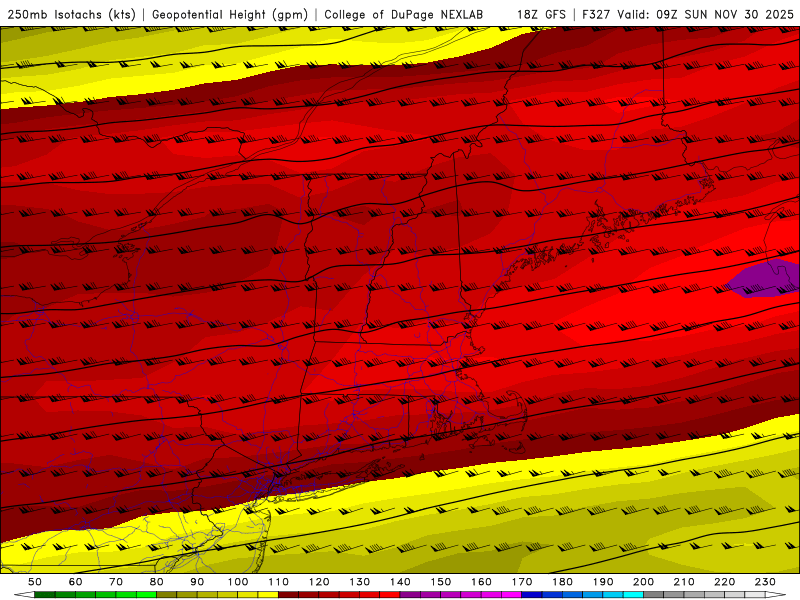Click the legend value '200'
The height and width of the screenshot is (600, 800).
click(x=643, y=582)
